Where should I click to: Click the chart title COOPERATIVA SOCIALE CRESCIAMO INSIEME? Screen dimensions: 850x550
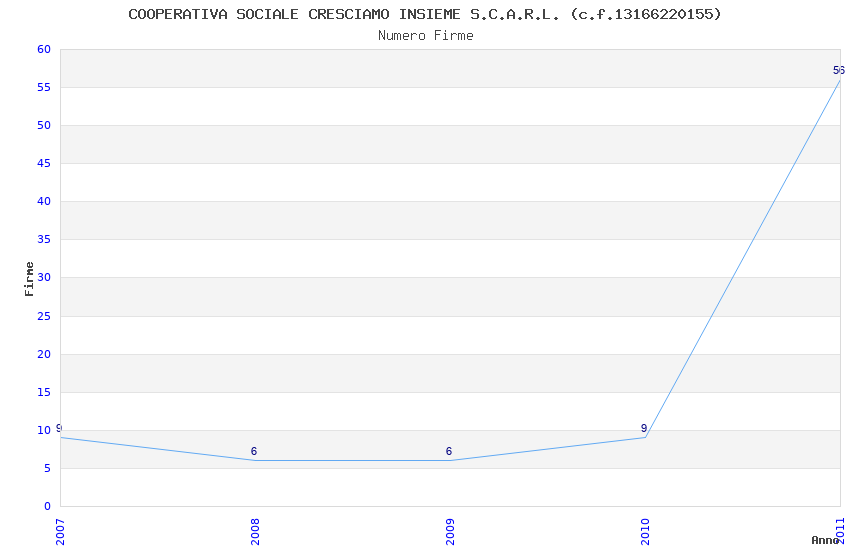[425, 14]
